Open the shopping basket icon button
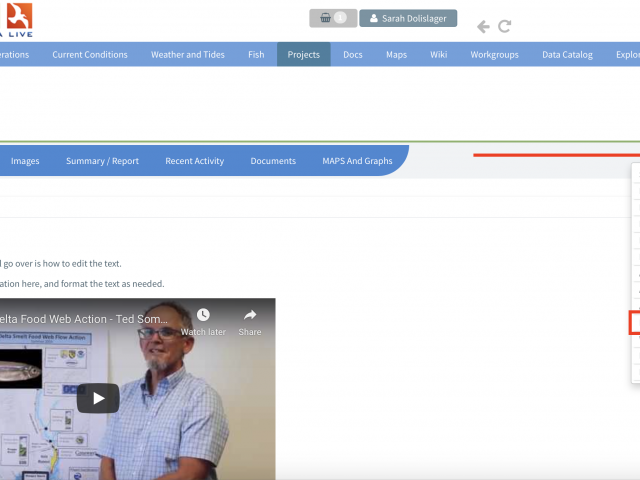The image size is (640, 480). (333, 18)
